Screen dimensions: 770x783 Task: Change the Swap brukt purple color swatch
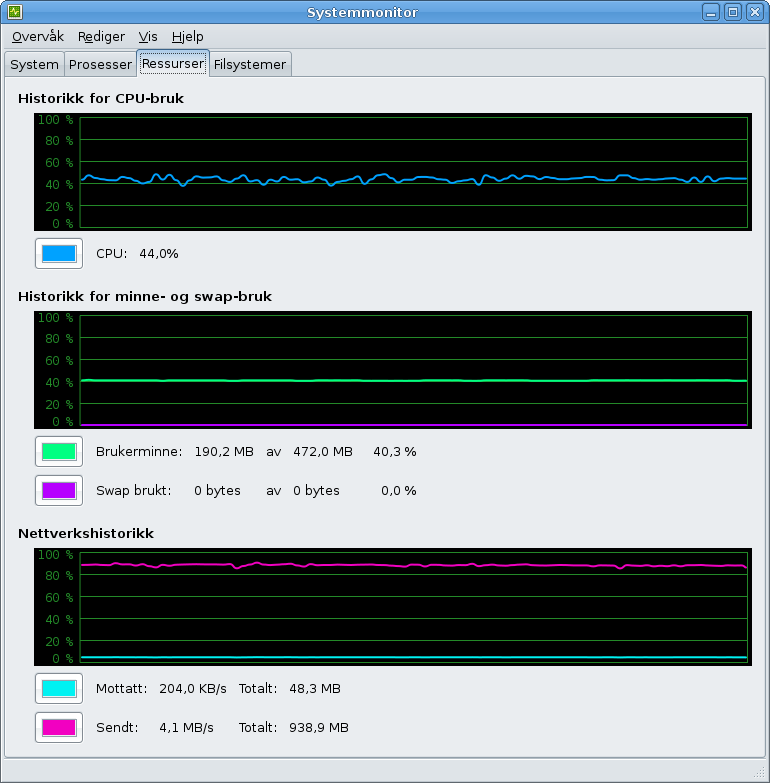[x=59, y=490]
